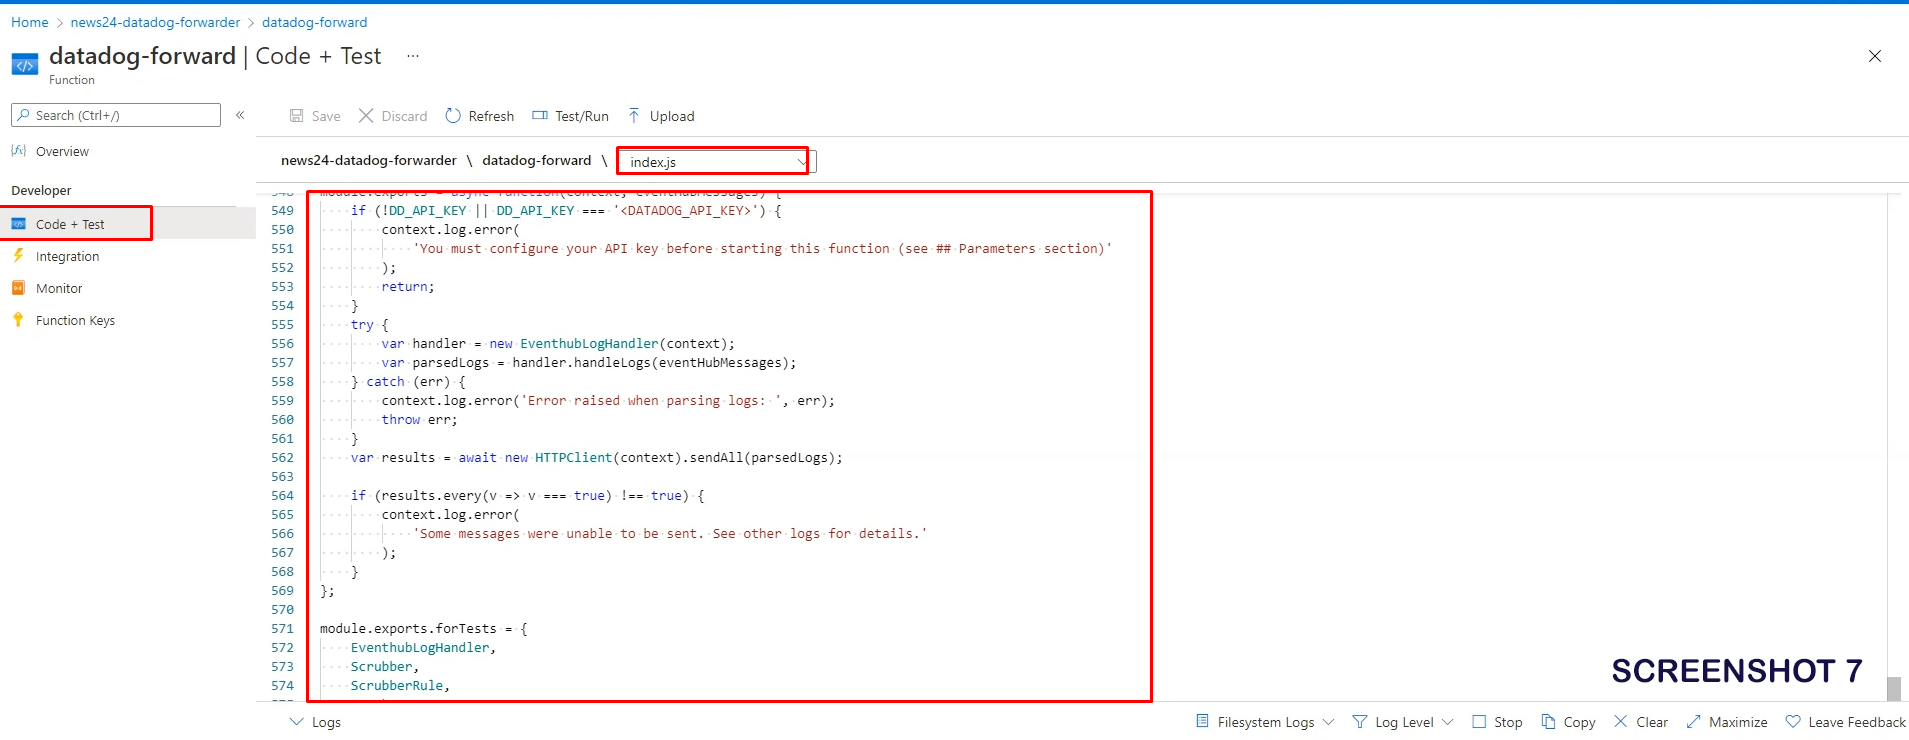Screen dimensions: 1909x740
Task: Click the Upload arrow icon
Action: [x=634, y=116]
